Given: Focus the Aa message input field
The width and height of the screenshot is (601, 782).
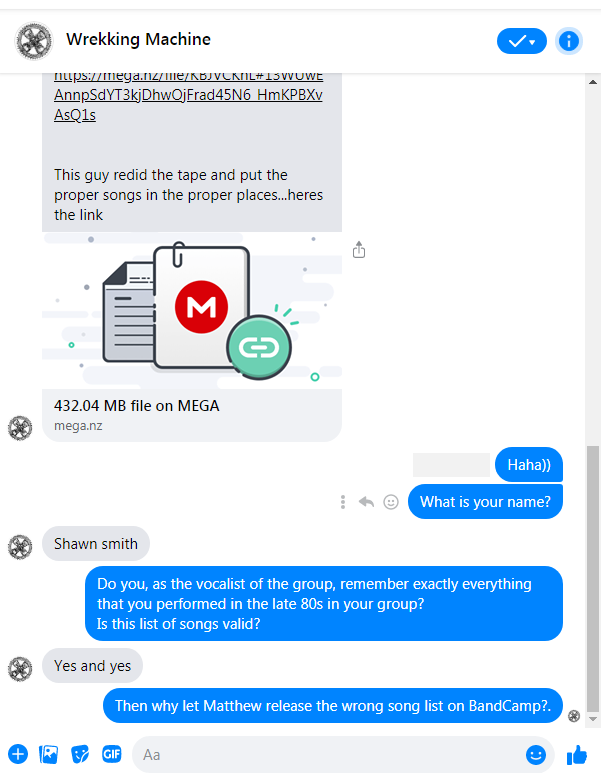Looking at the screenshot, I should pos(329,755).
